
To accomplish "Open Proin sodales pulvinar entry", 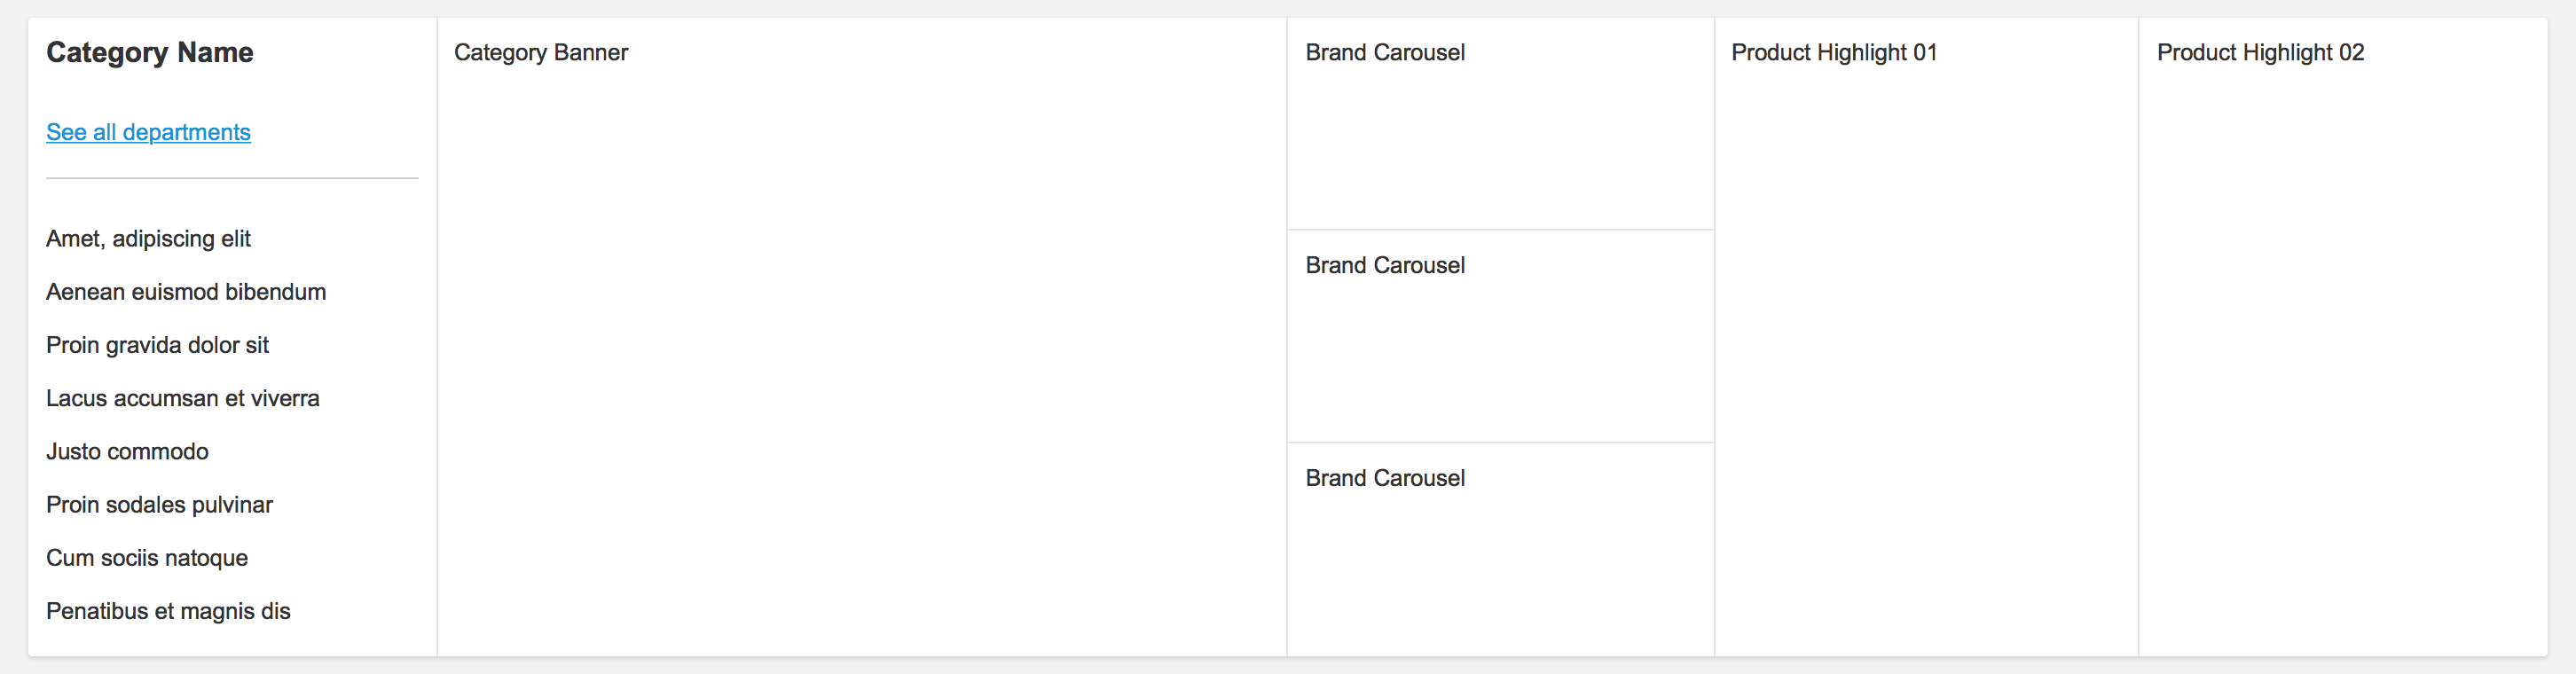I will click(159, 505).
